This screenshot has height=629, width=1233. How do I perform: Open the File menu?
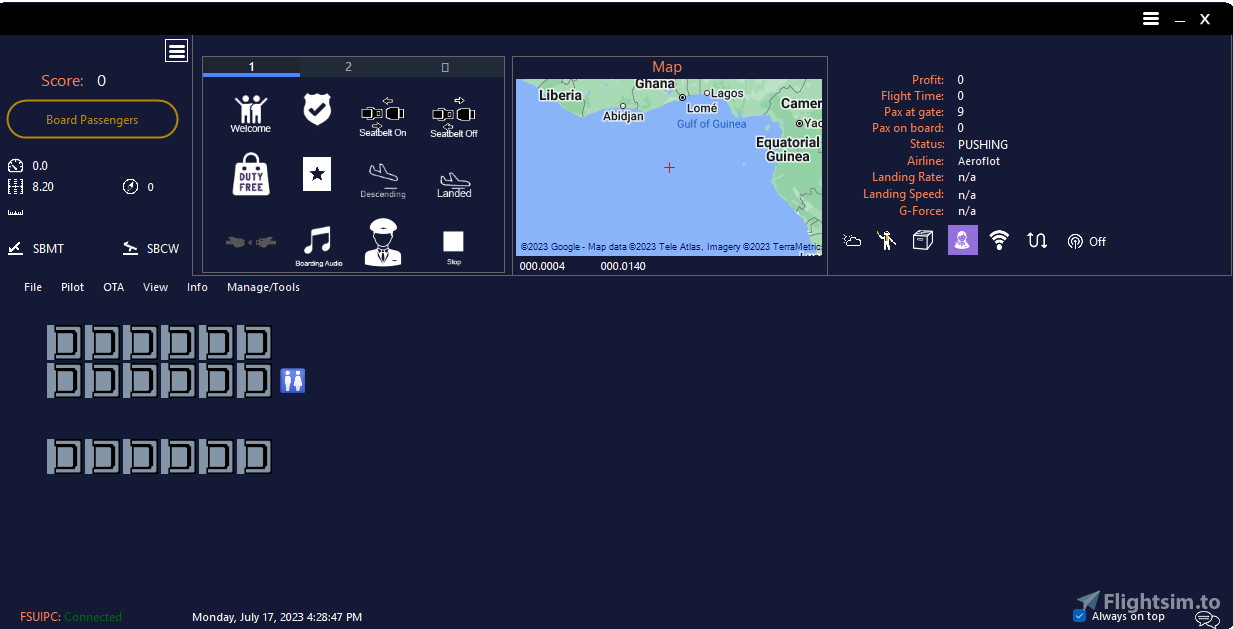32,287
